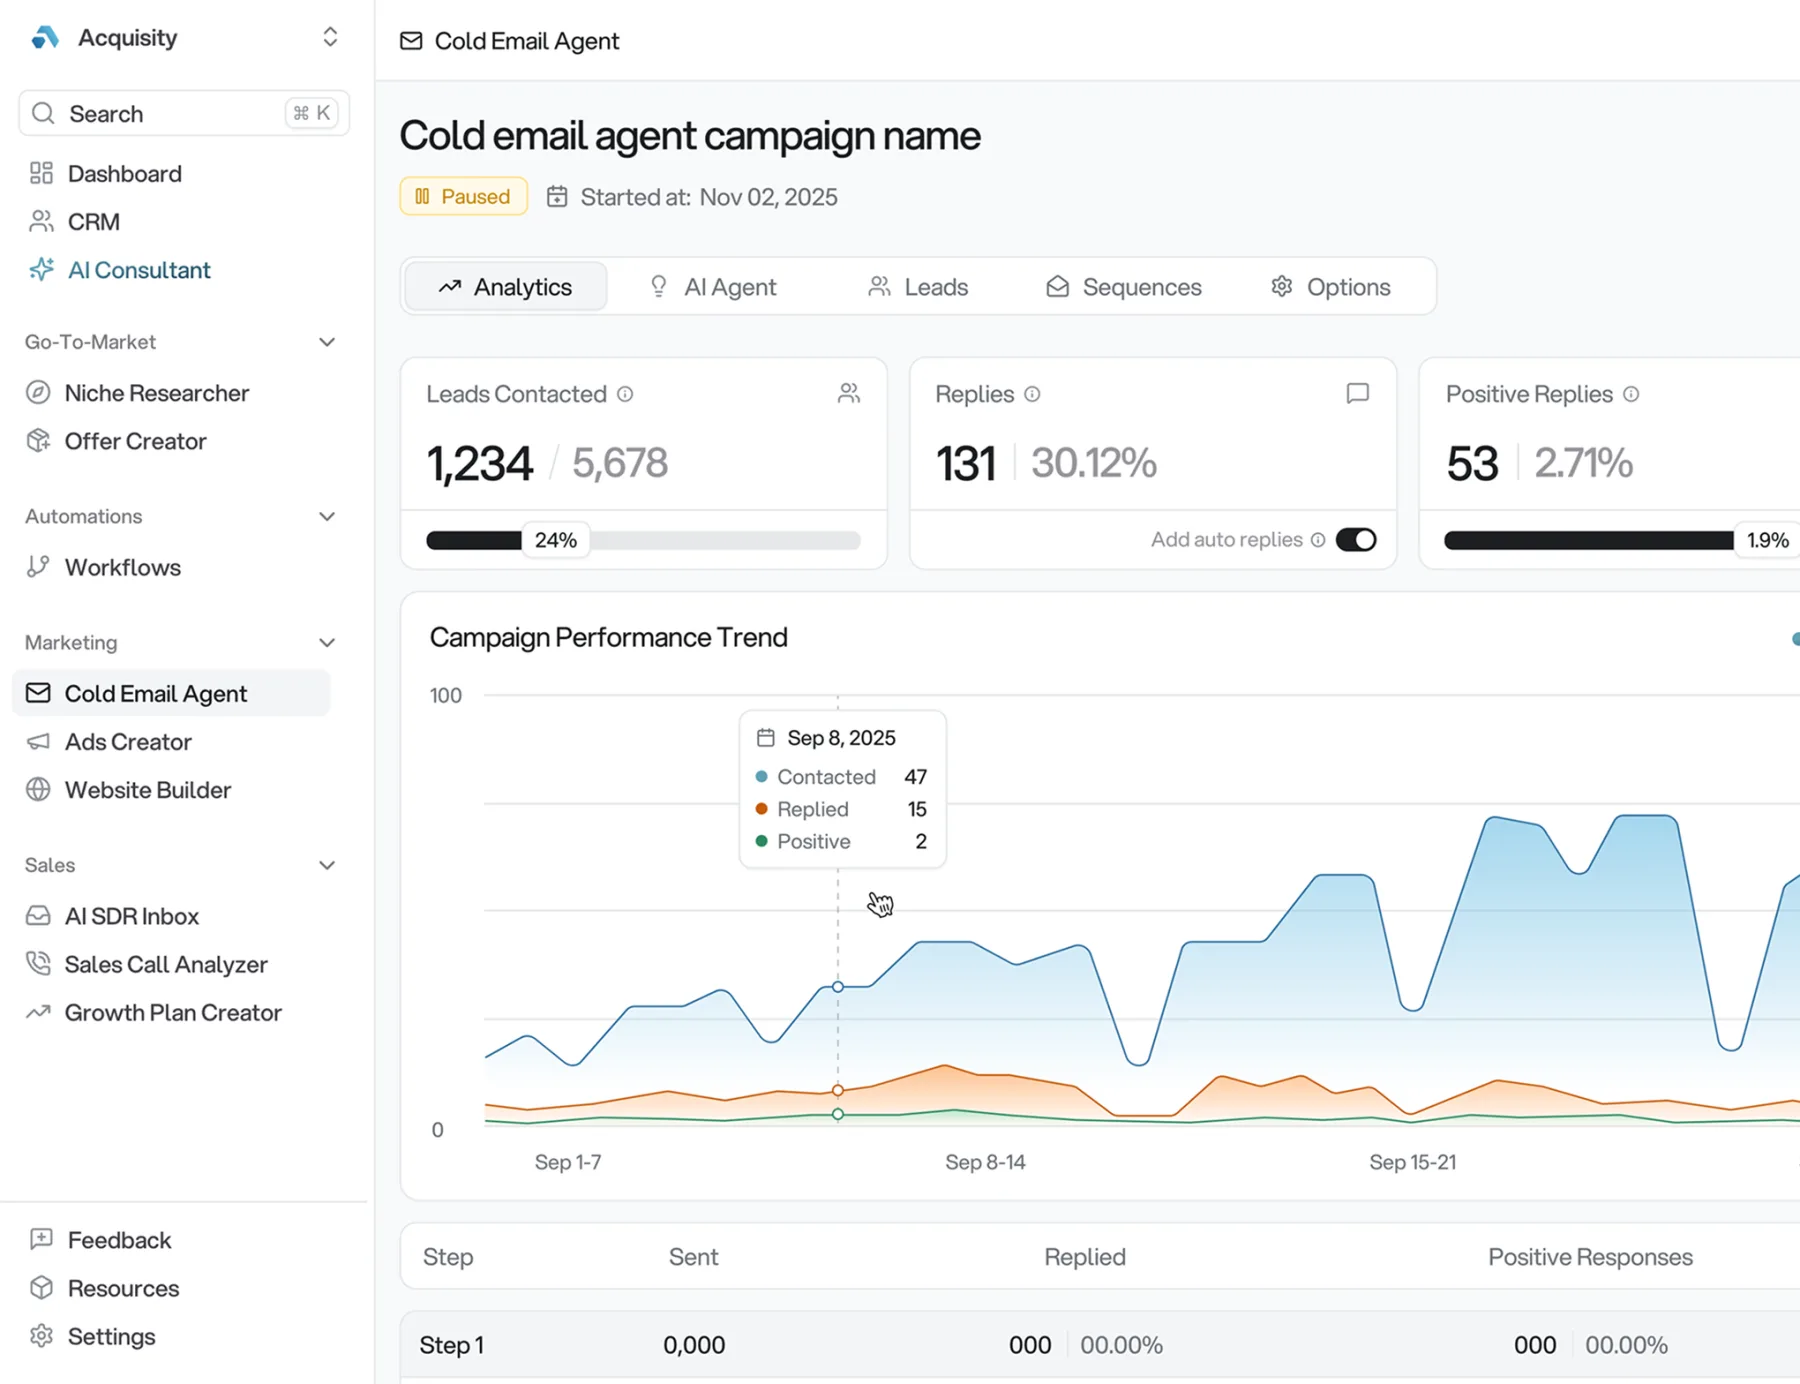This screenshot has height=1384, width=1800.
Task: Enable the Add auto replies toggle
Action: click(x=1356, y=539)
